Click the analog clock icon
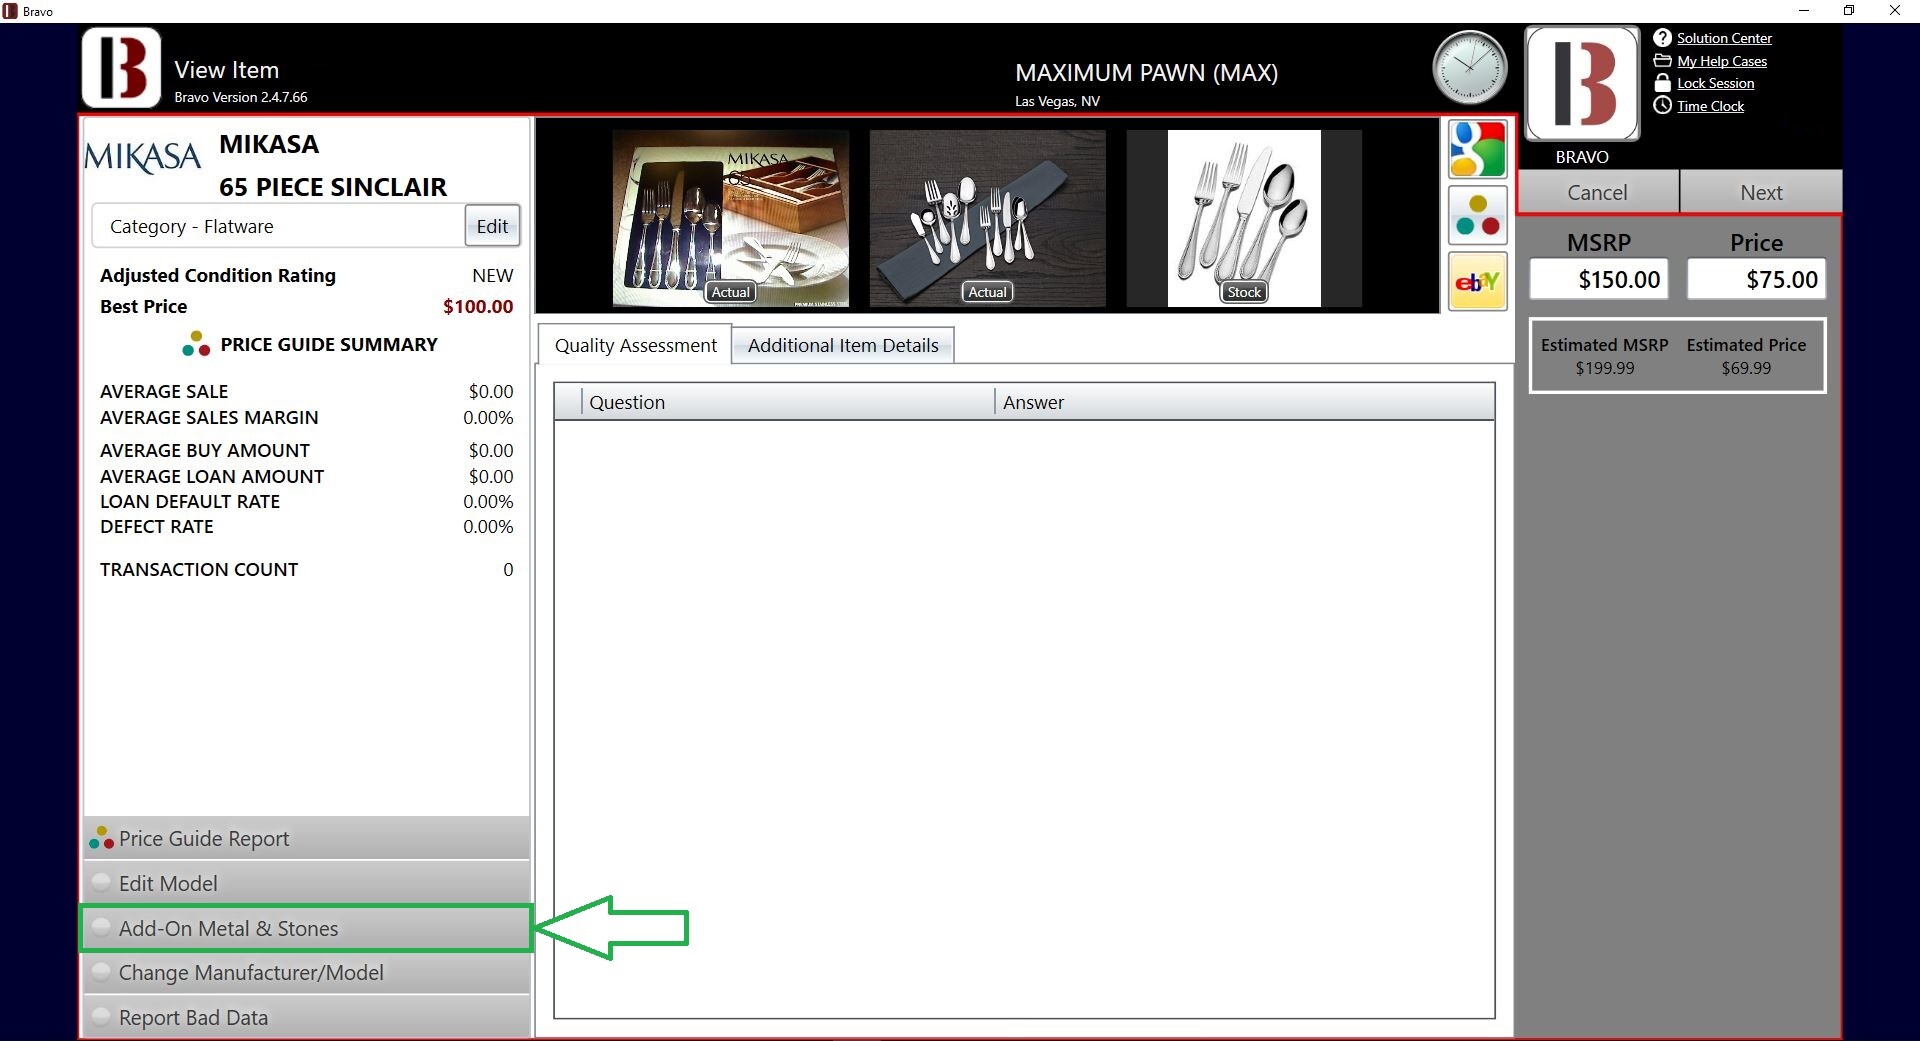The width and height of the screenshot is (1920, 1041). coord(1469,68)
